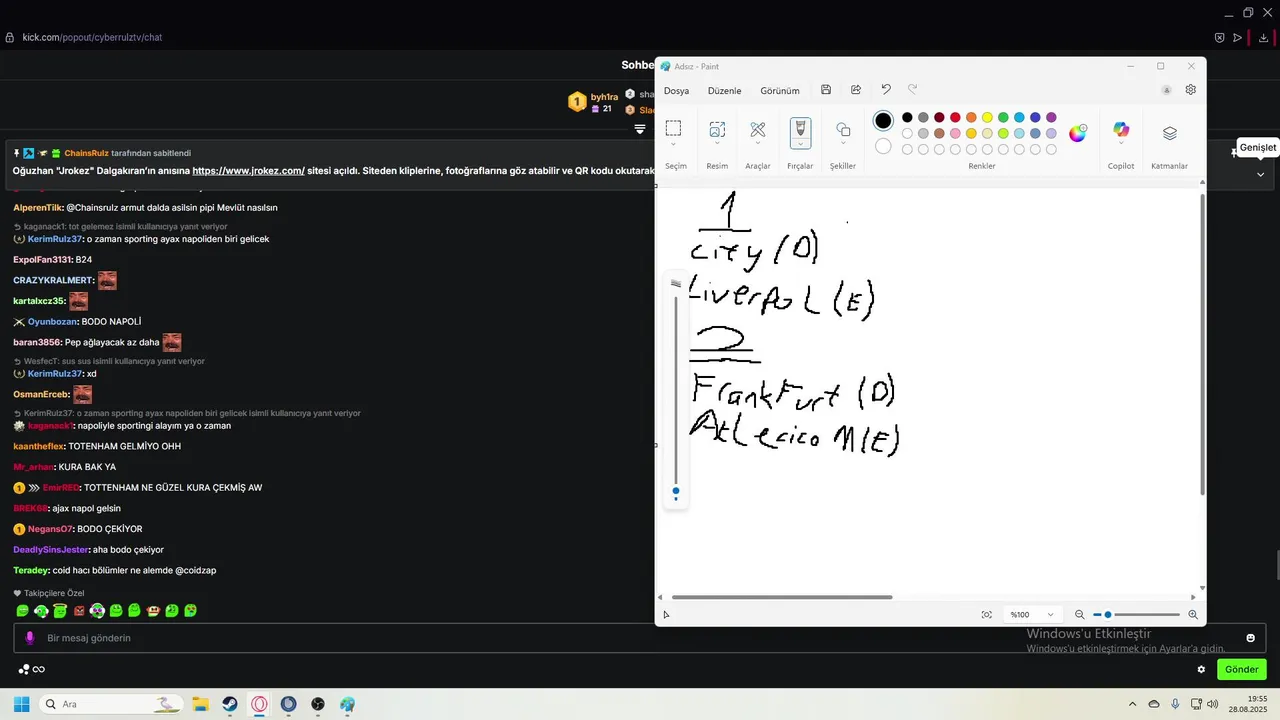
Task: Click the taskbar clock showing 19:55
Action: coord(1247,704)
